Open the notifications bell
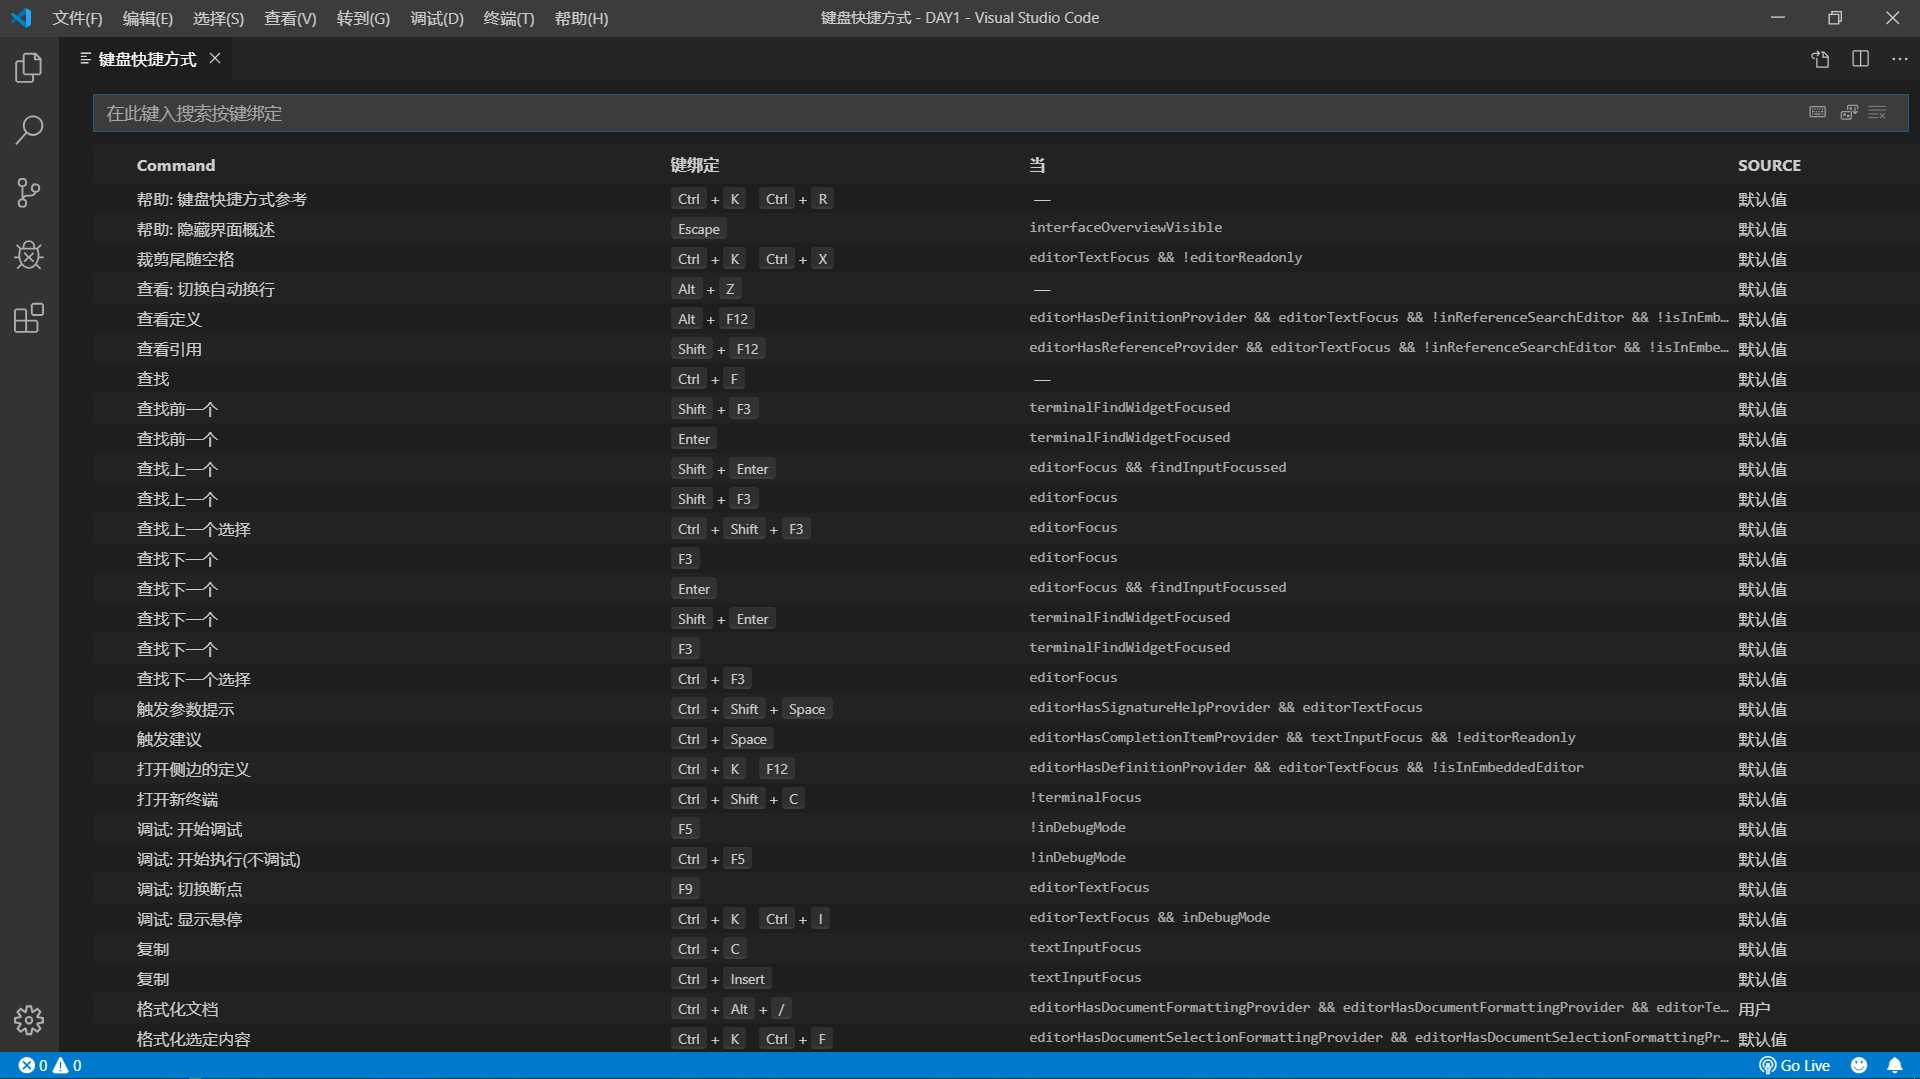This screenshot has width=1920, height=1079. [1895, 1065]
